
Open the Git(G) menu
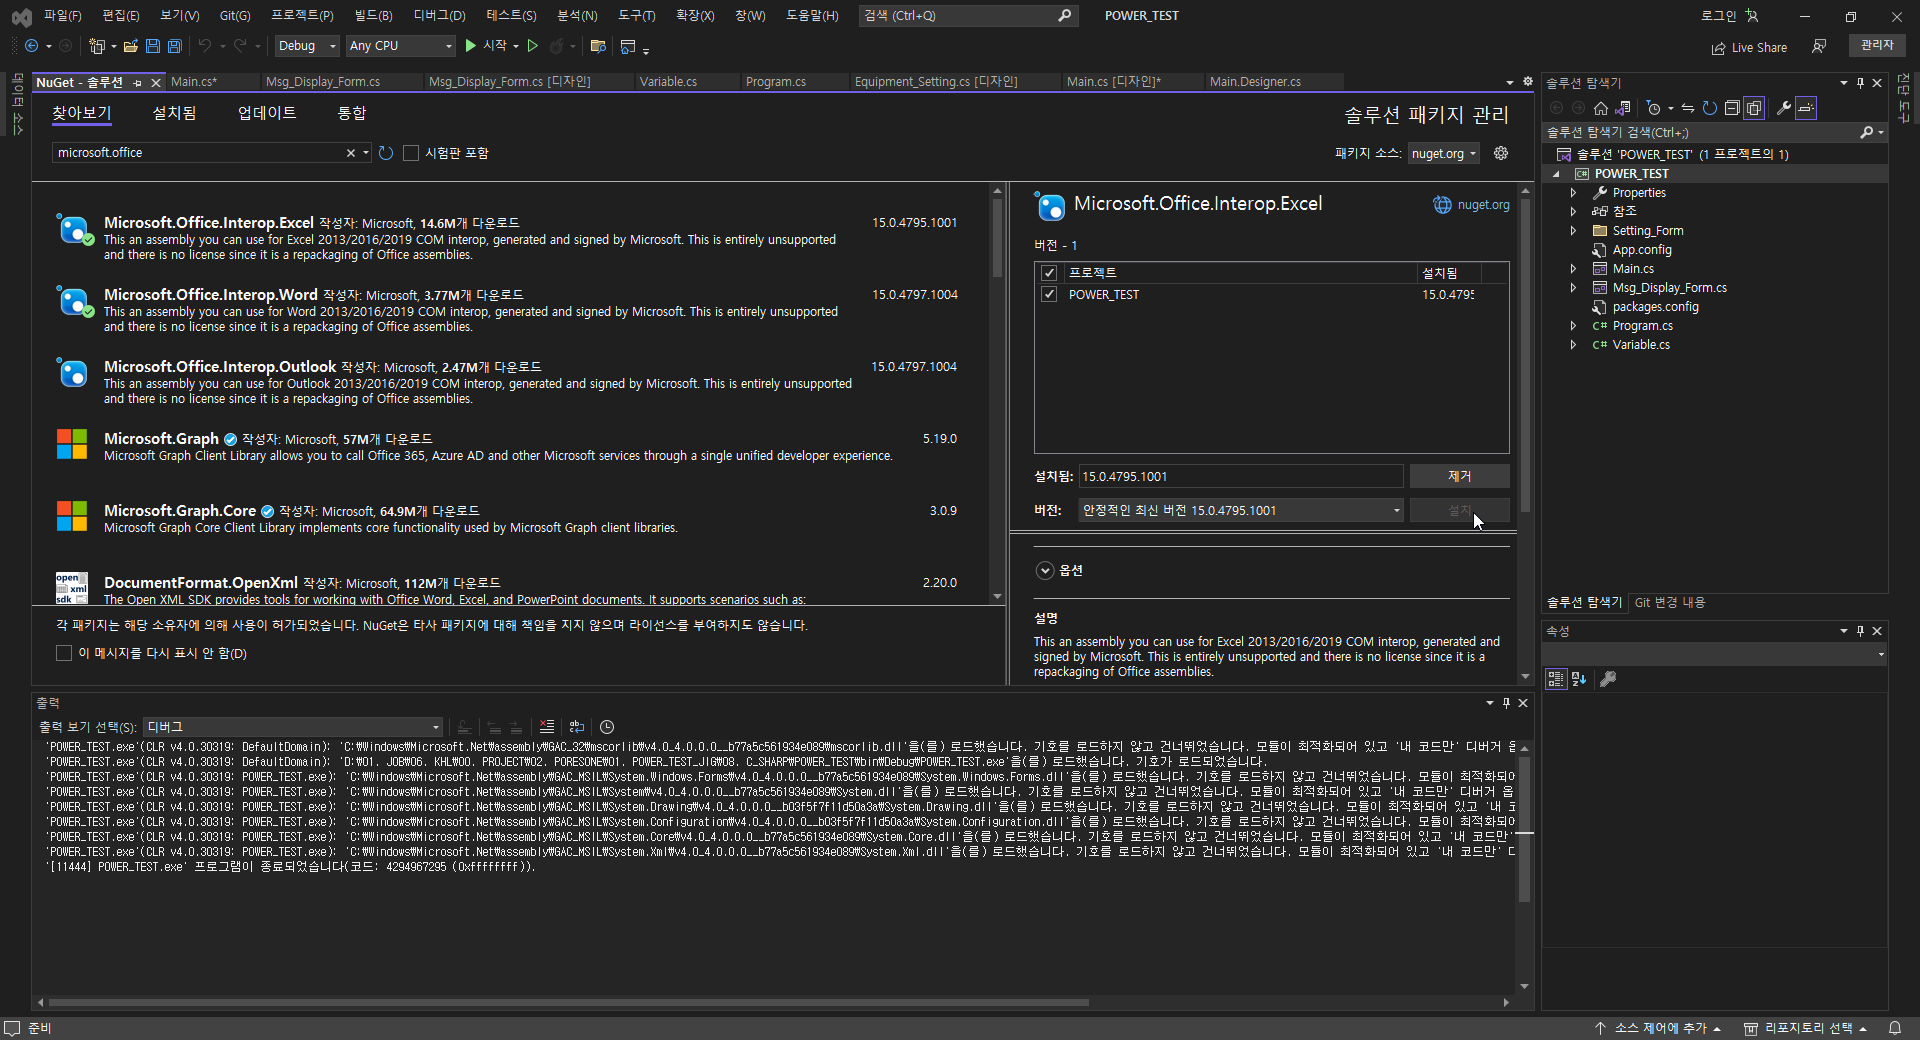tap(235, 16)
